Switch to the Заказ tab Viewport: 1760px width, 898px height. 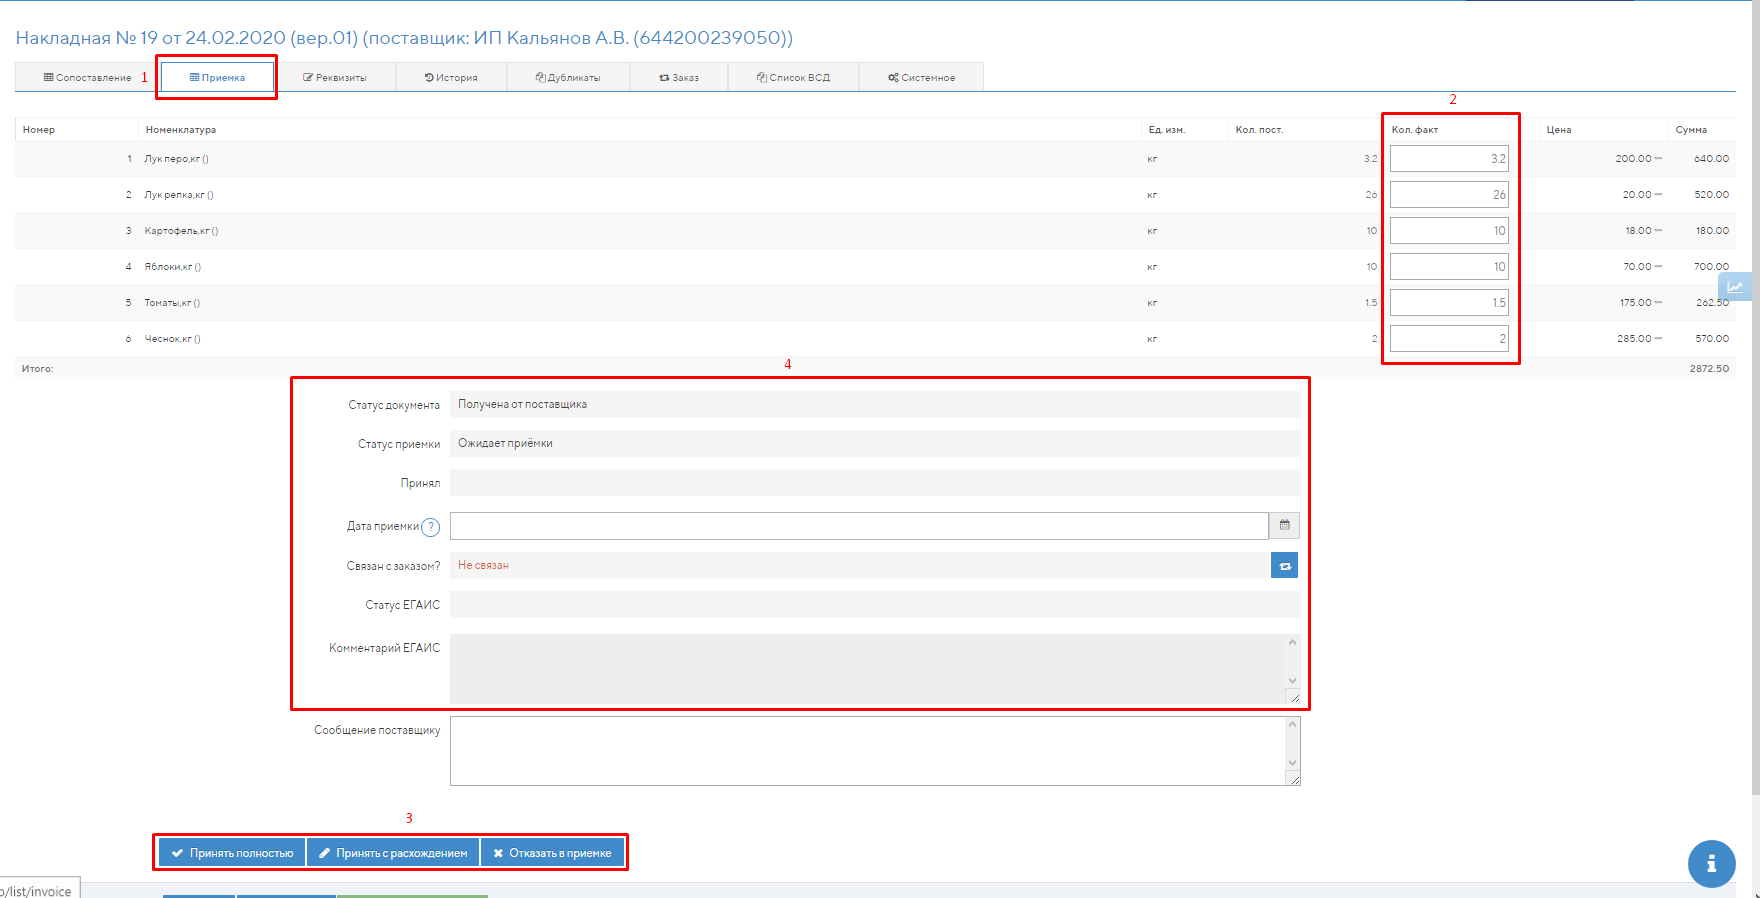point(679,78)
